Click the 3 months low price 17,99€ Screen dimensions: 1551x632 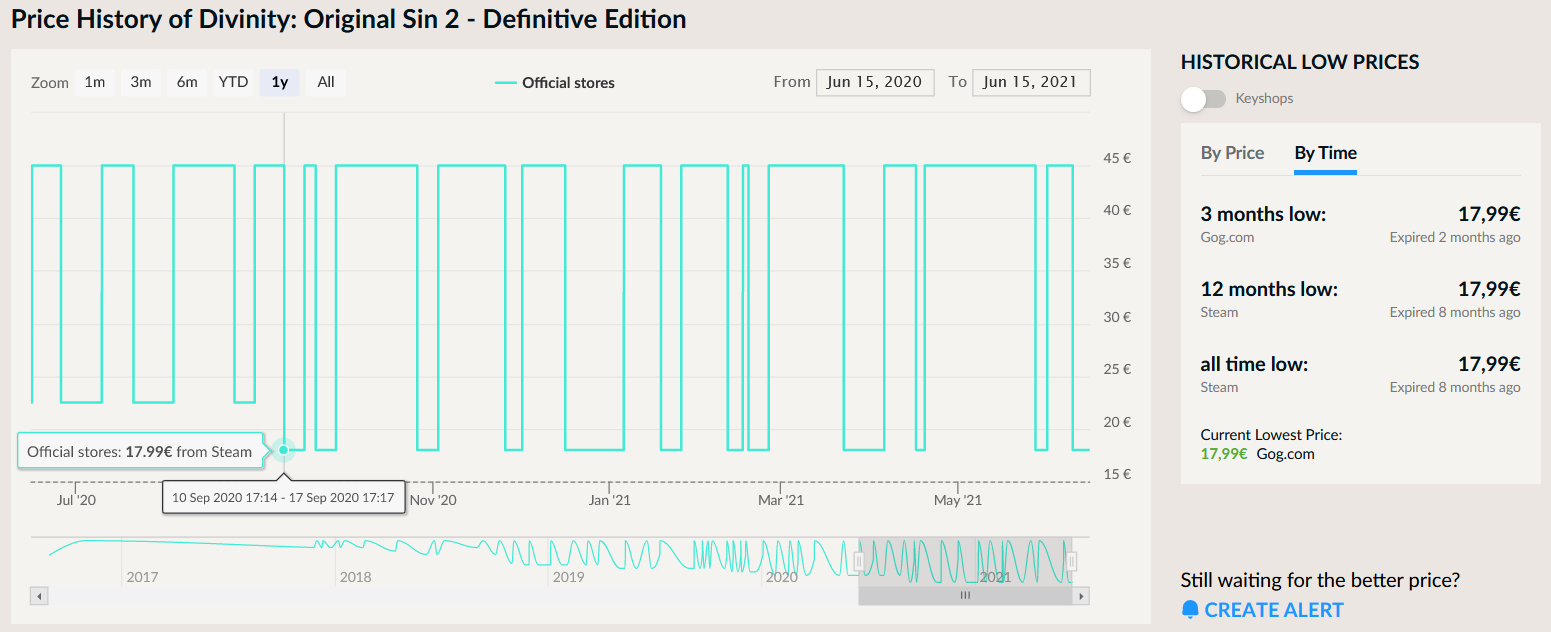tap(1489, 213)
